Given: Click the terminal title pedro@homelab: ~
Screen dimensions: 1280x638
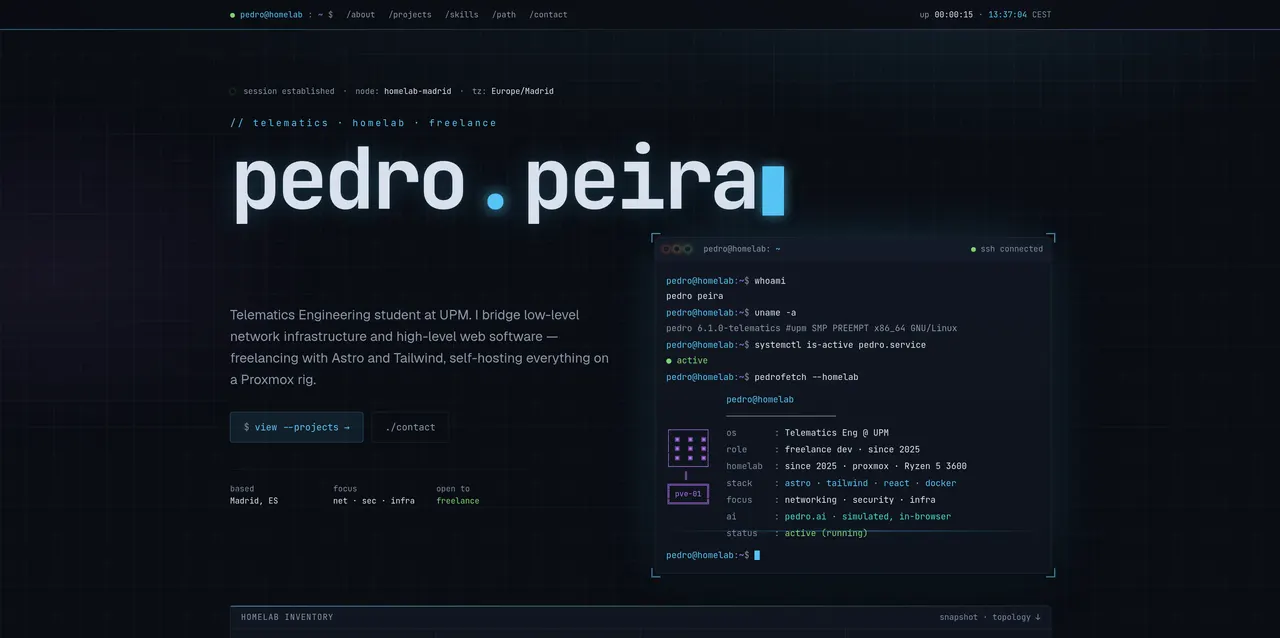Looking at the screenshot, I should point(742,249).
